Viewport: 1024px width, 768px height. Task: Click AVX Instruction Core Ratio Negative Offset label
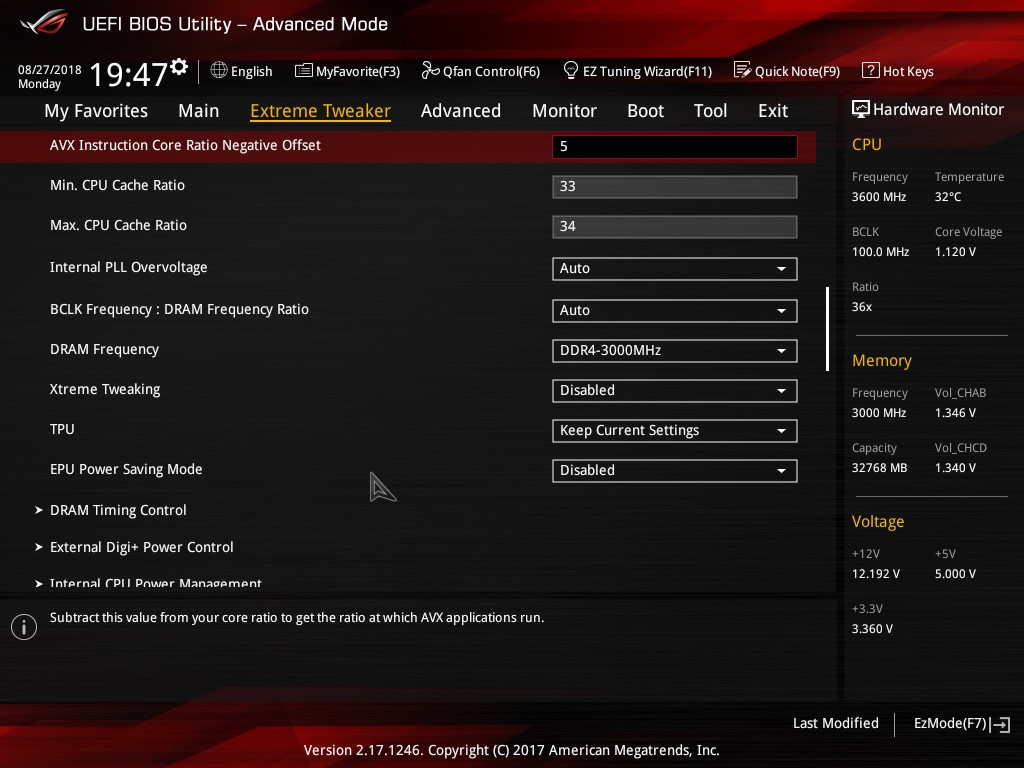point(185,145)
